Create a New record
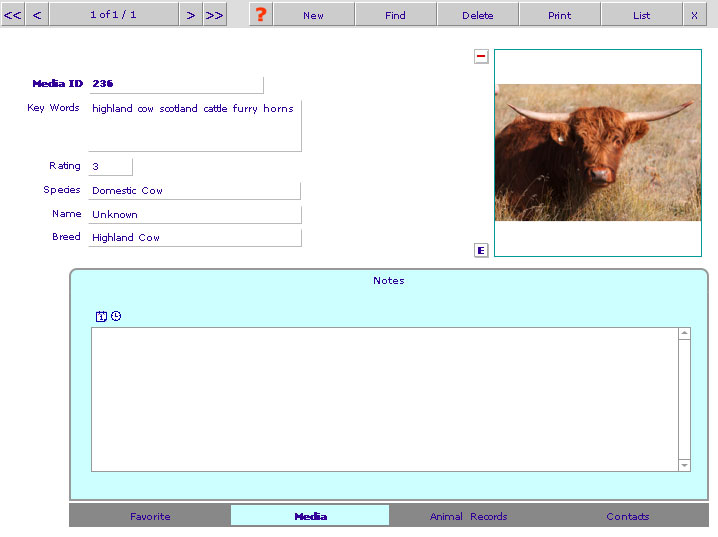This screenshot has height=537, width=718. [x=314, y=15]
